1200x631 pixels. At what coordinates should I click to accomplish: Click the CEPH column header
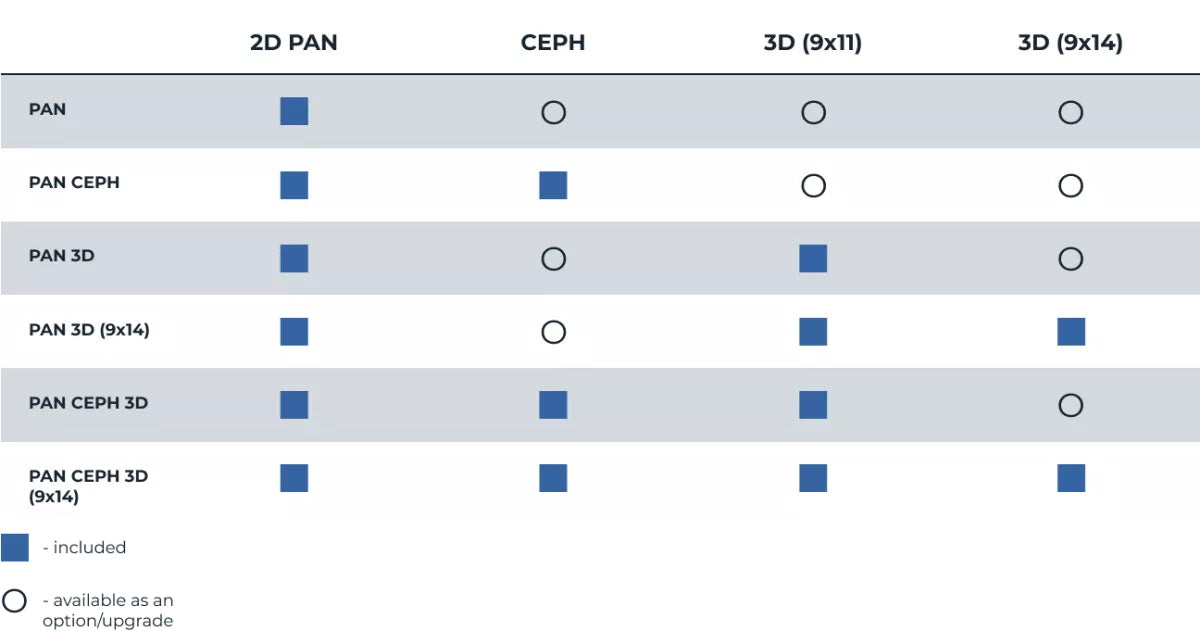point(553,43)
